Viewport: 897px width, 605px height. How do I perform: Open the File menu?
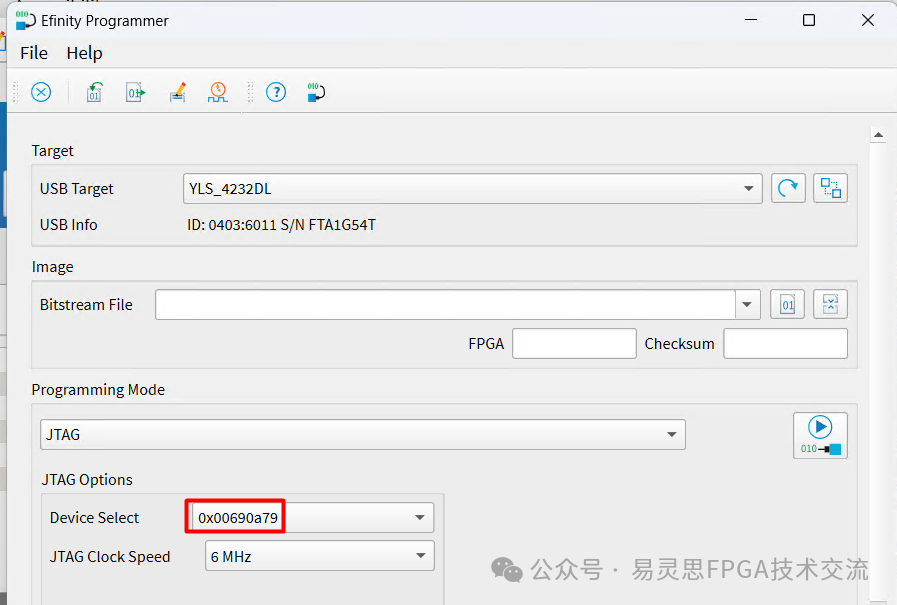(x=34, y=53)
